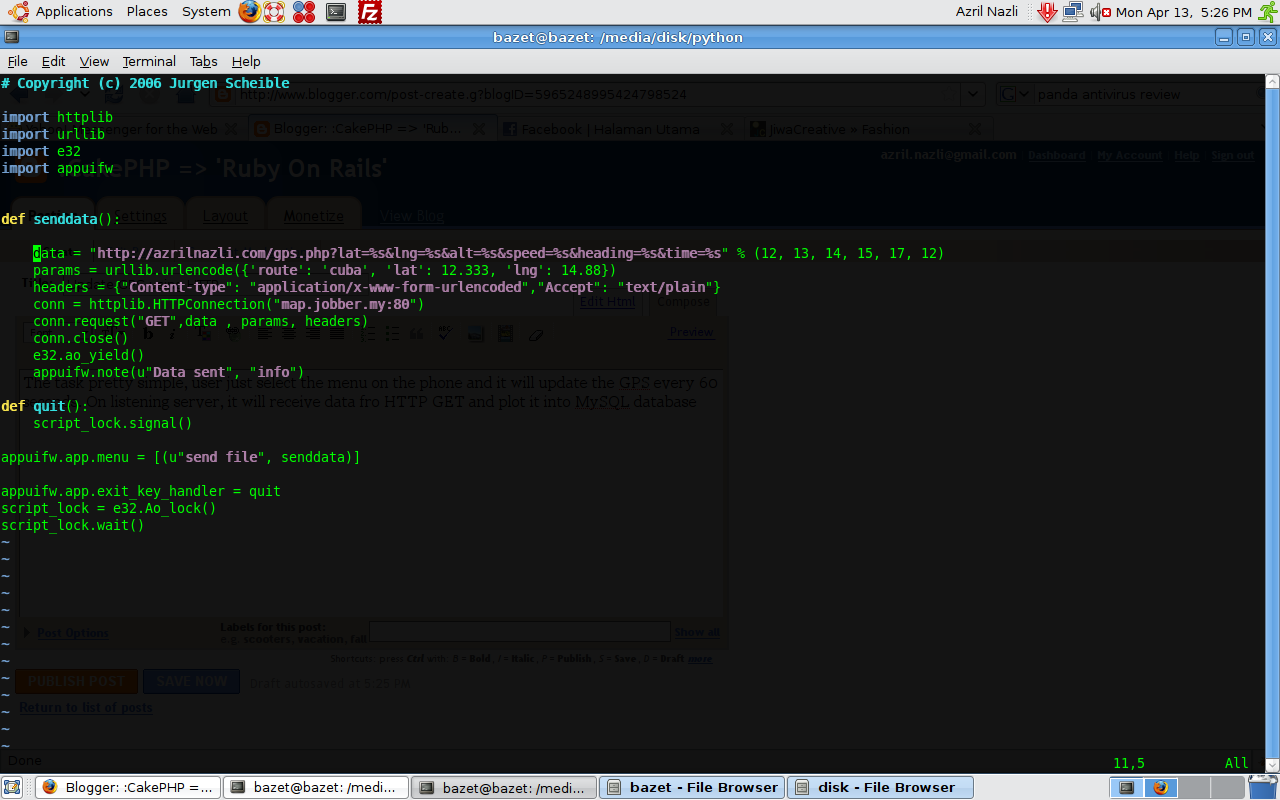Open the Azril Nazli user switcher
The image size is (1280, 800).
tap(987, 12)
